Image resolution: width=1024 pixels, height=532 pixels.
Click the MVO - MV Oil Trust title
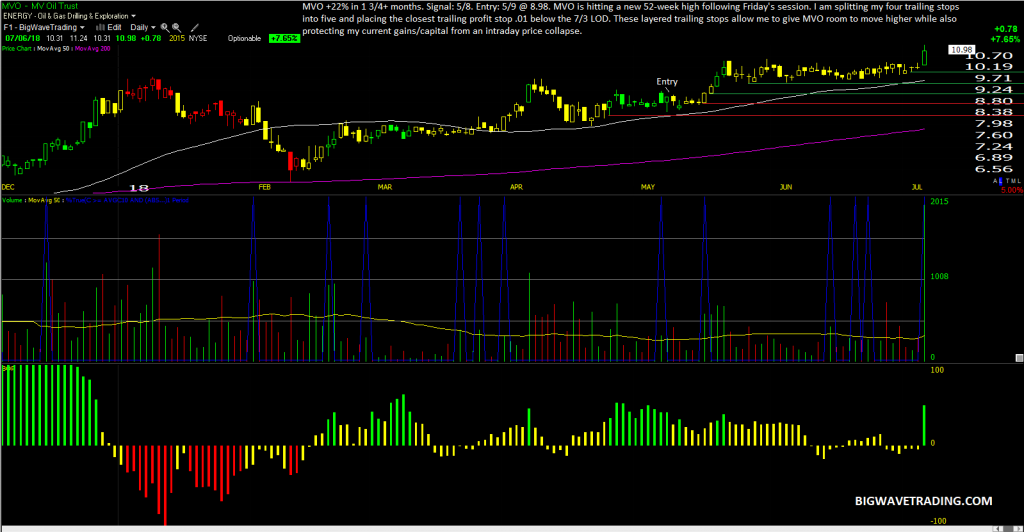[x=40, y=6]
